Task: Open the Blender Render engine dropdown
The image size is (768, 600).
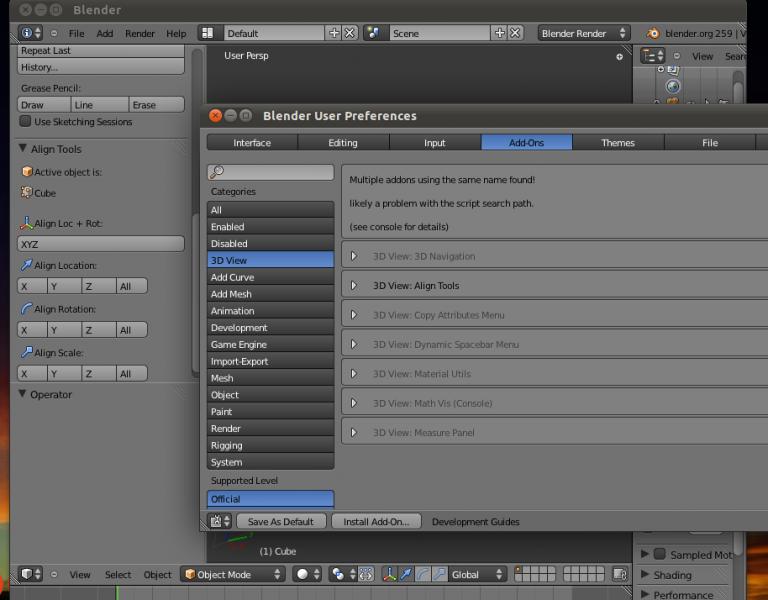Action: (x=584, y=33)
